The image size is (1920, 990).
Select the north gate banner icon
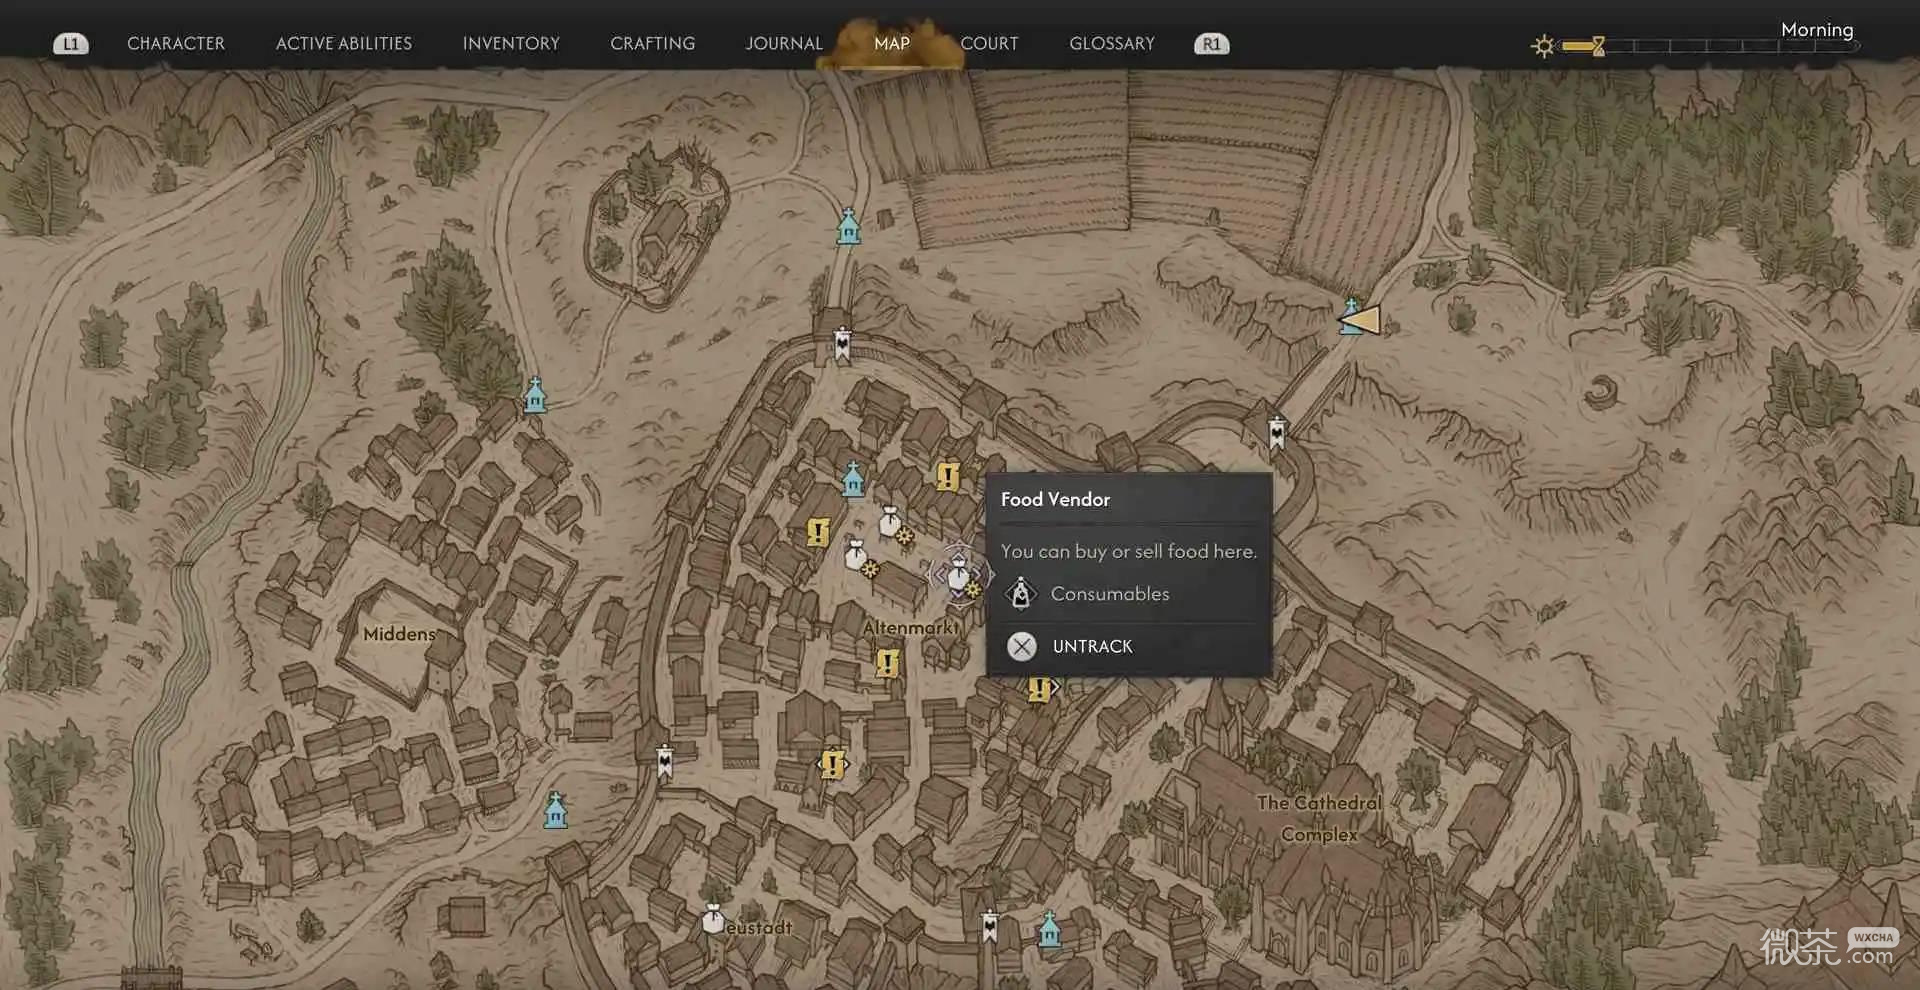[842, 345]
